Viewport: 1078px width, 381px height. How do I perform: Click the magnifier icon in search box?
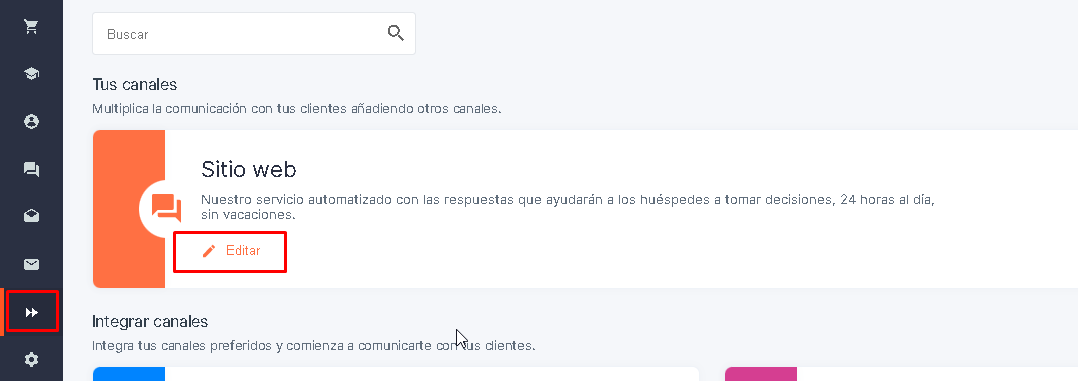pos(395,33)
